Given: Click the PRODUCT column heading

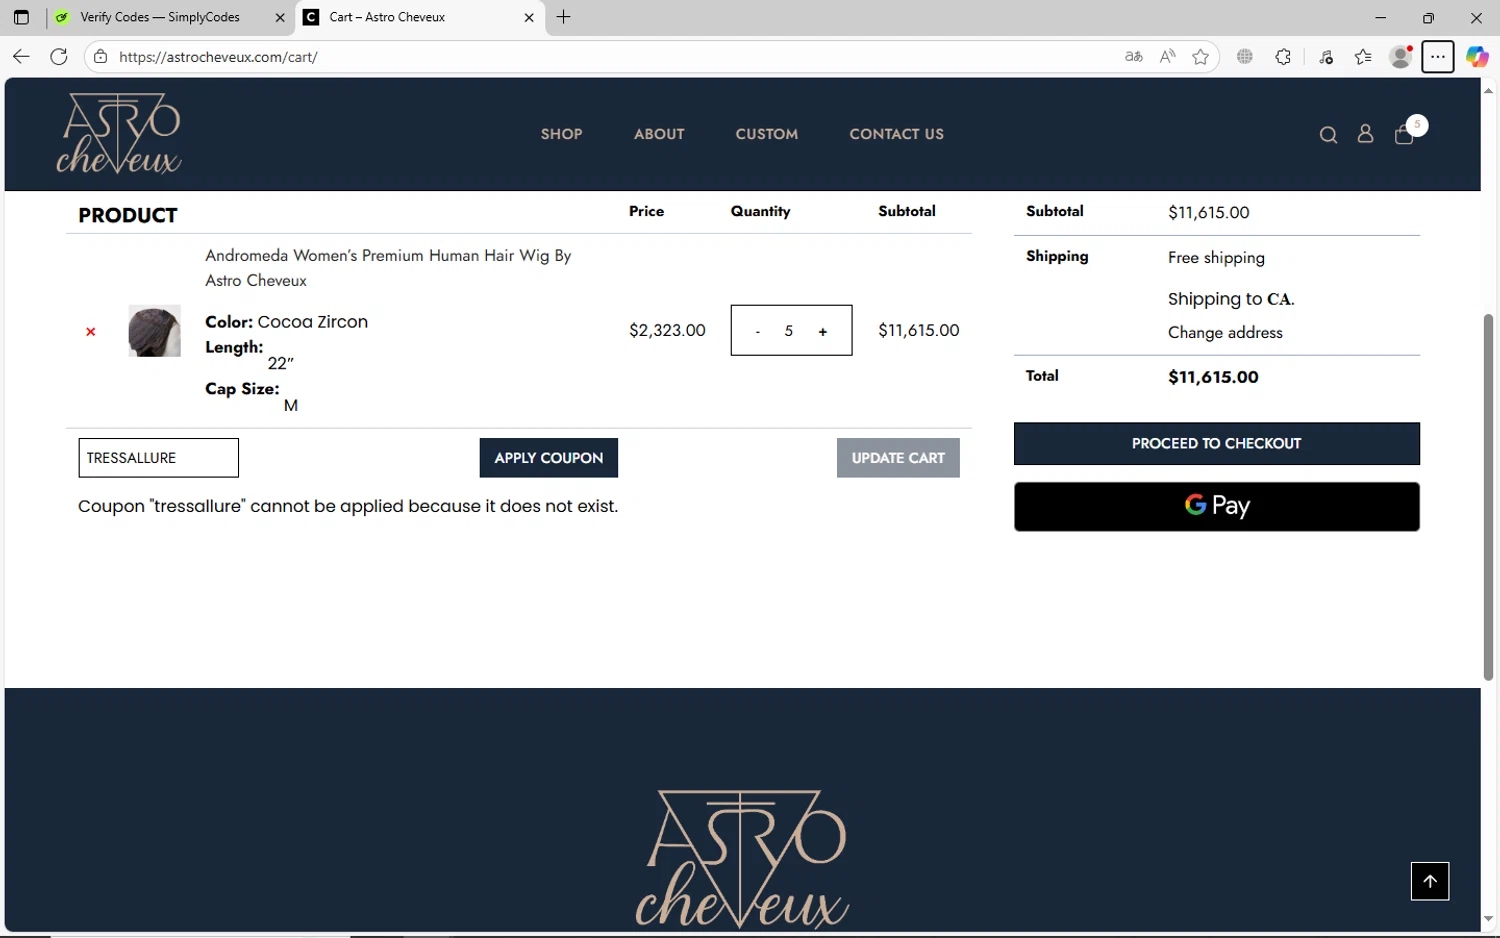Looking at the screenshot, I should (x=128, y=216).
